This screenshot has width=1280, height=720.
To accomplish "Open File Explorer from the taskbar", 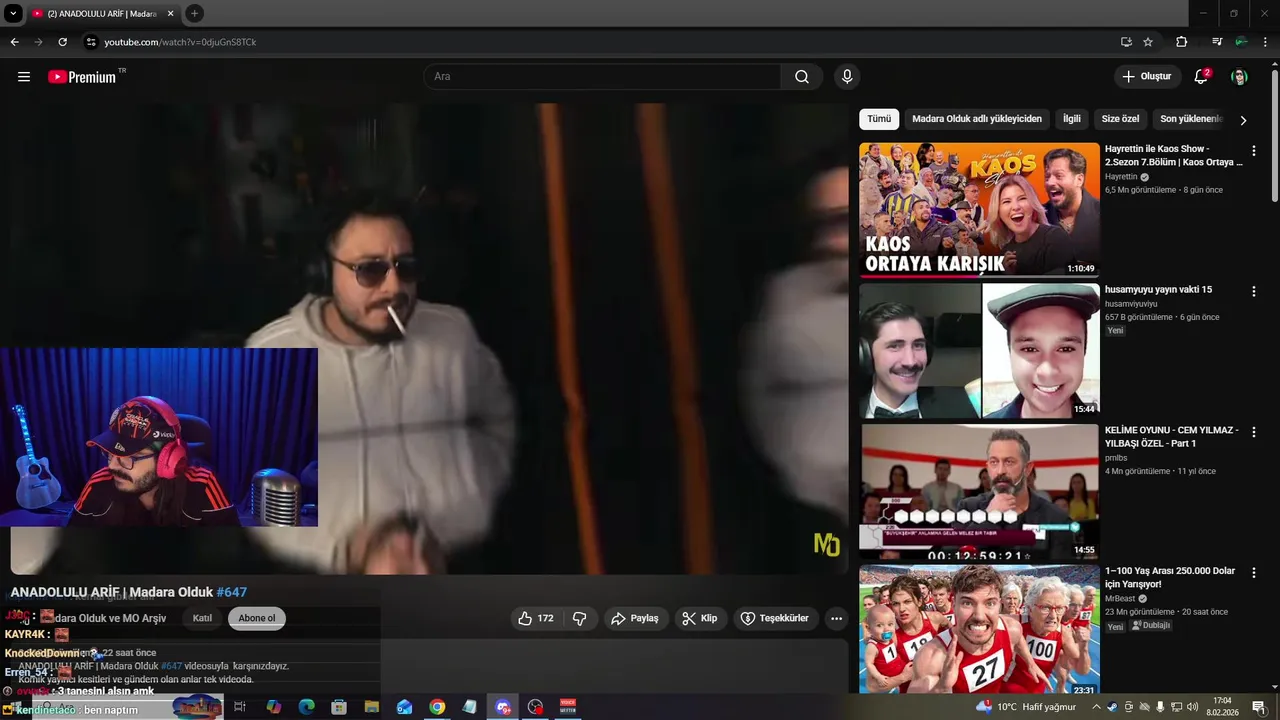I will click(x=371, y=707).
